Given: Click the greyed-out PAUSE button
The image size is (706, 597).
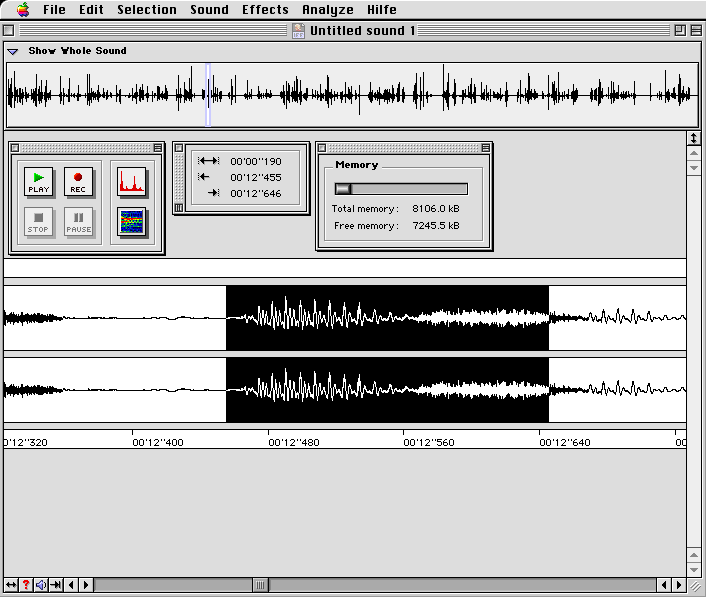Looking at the screenshot, I should tap(78, 222).
